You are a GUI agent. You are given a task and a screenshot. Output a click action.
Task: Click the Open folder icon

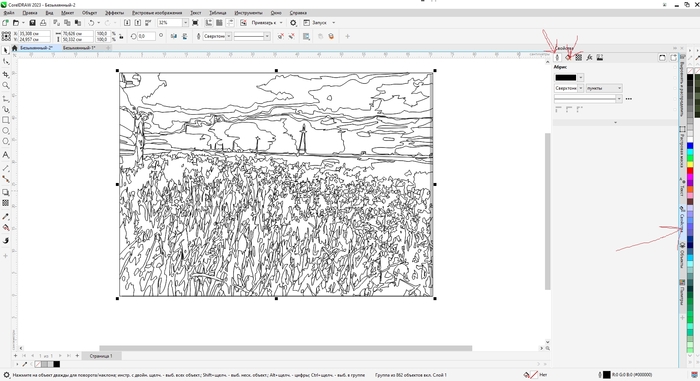[16, 22]
